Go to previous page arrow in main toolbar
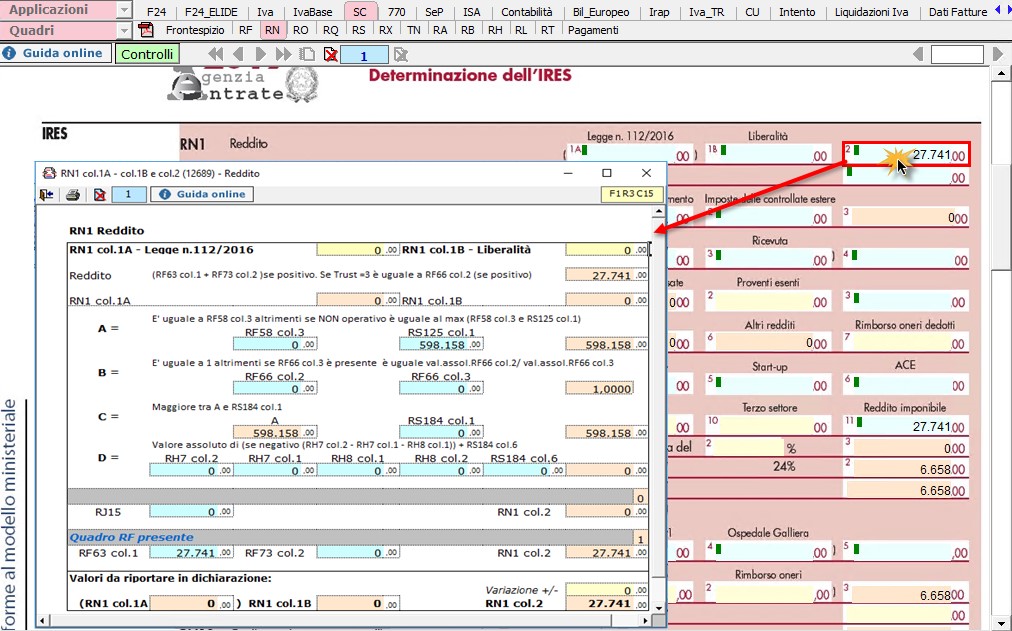The height and width of the screenshot is (631, 1012). coord(238,55)
